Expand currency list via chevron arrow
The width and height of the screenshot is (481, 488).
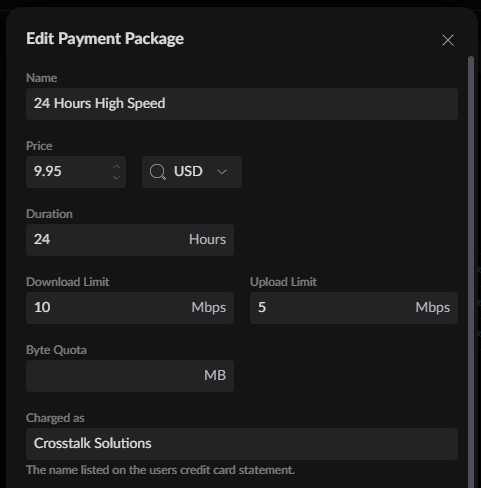(222, 172)
